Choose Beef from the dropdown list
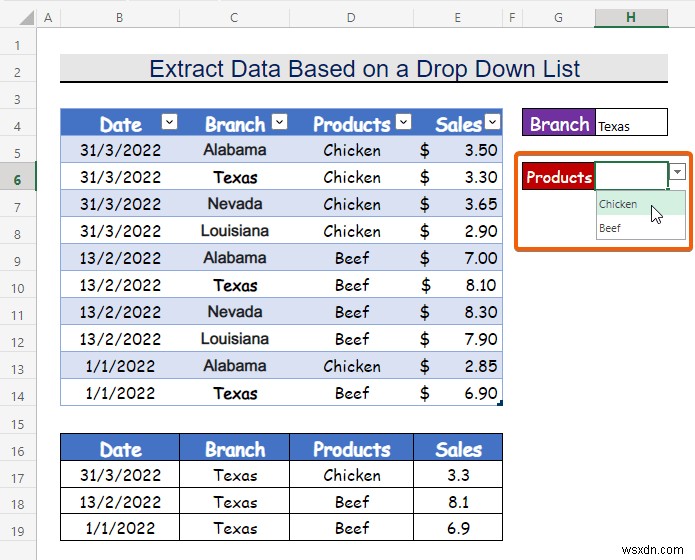 tap(640, 228)
